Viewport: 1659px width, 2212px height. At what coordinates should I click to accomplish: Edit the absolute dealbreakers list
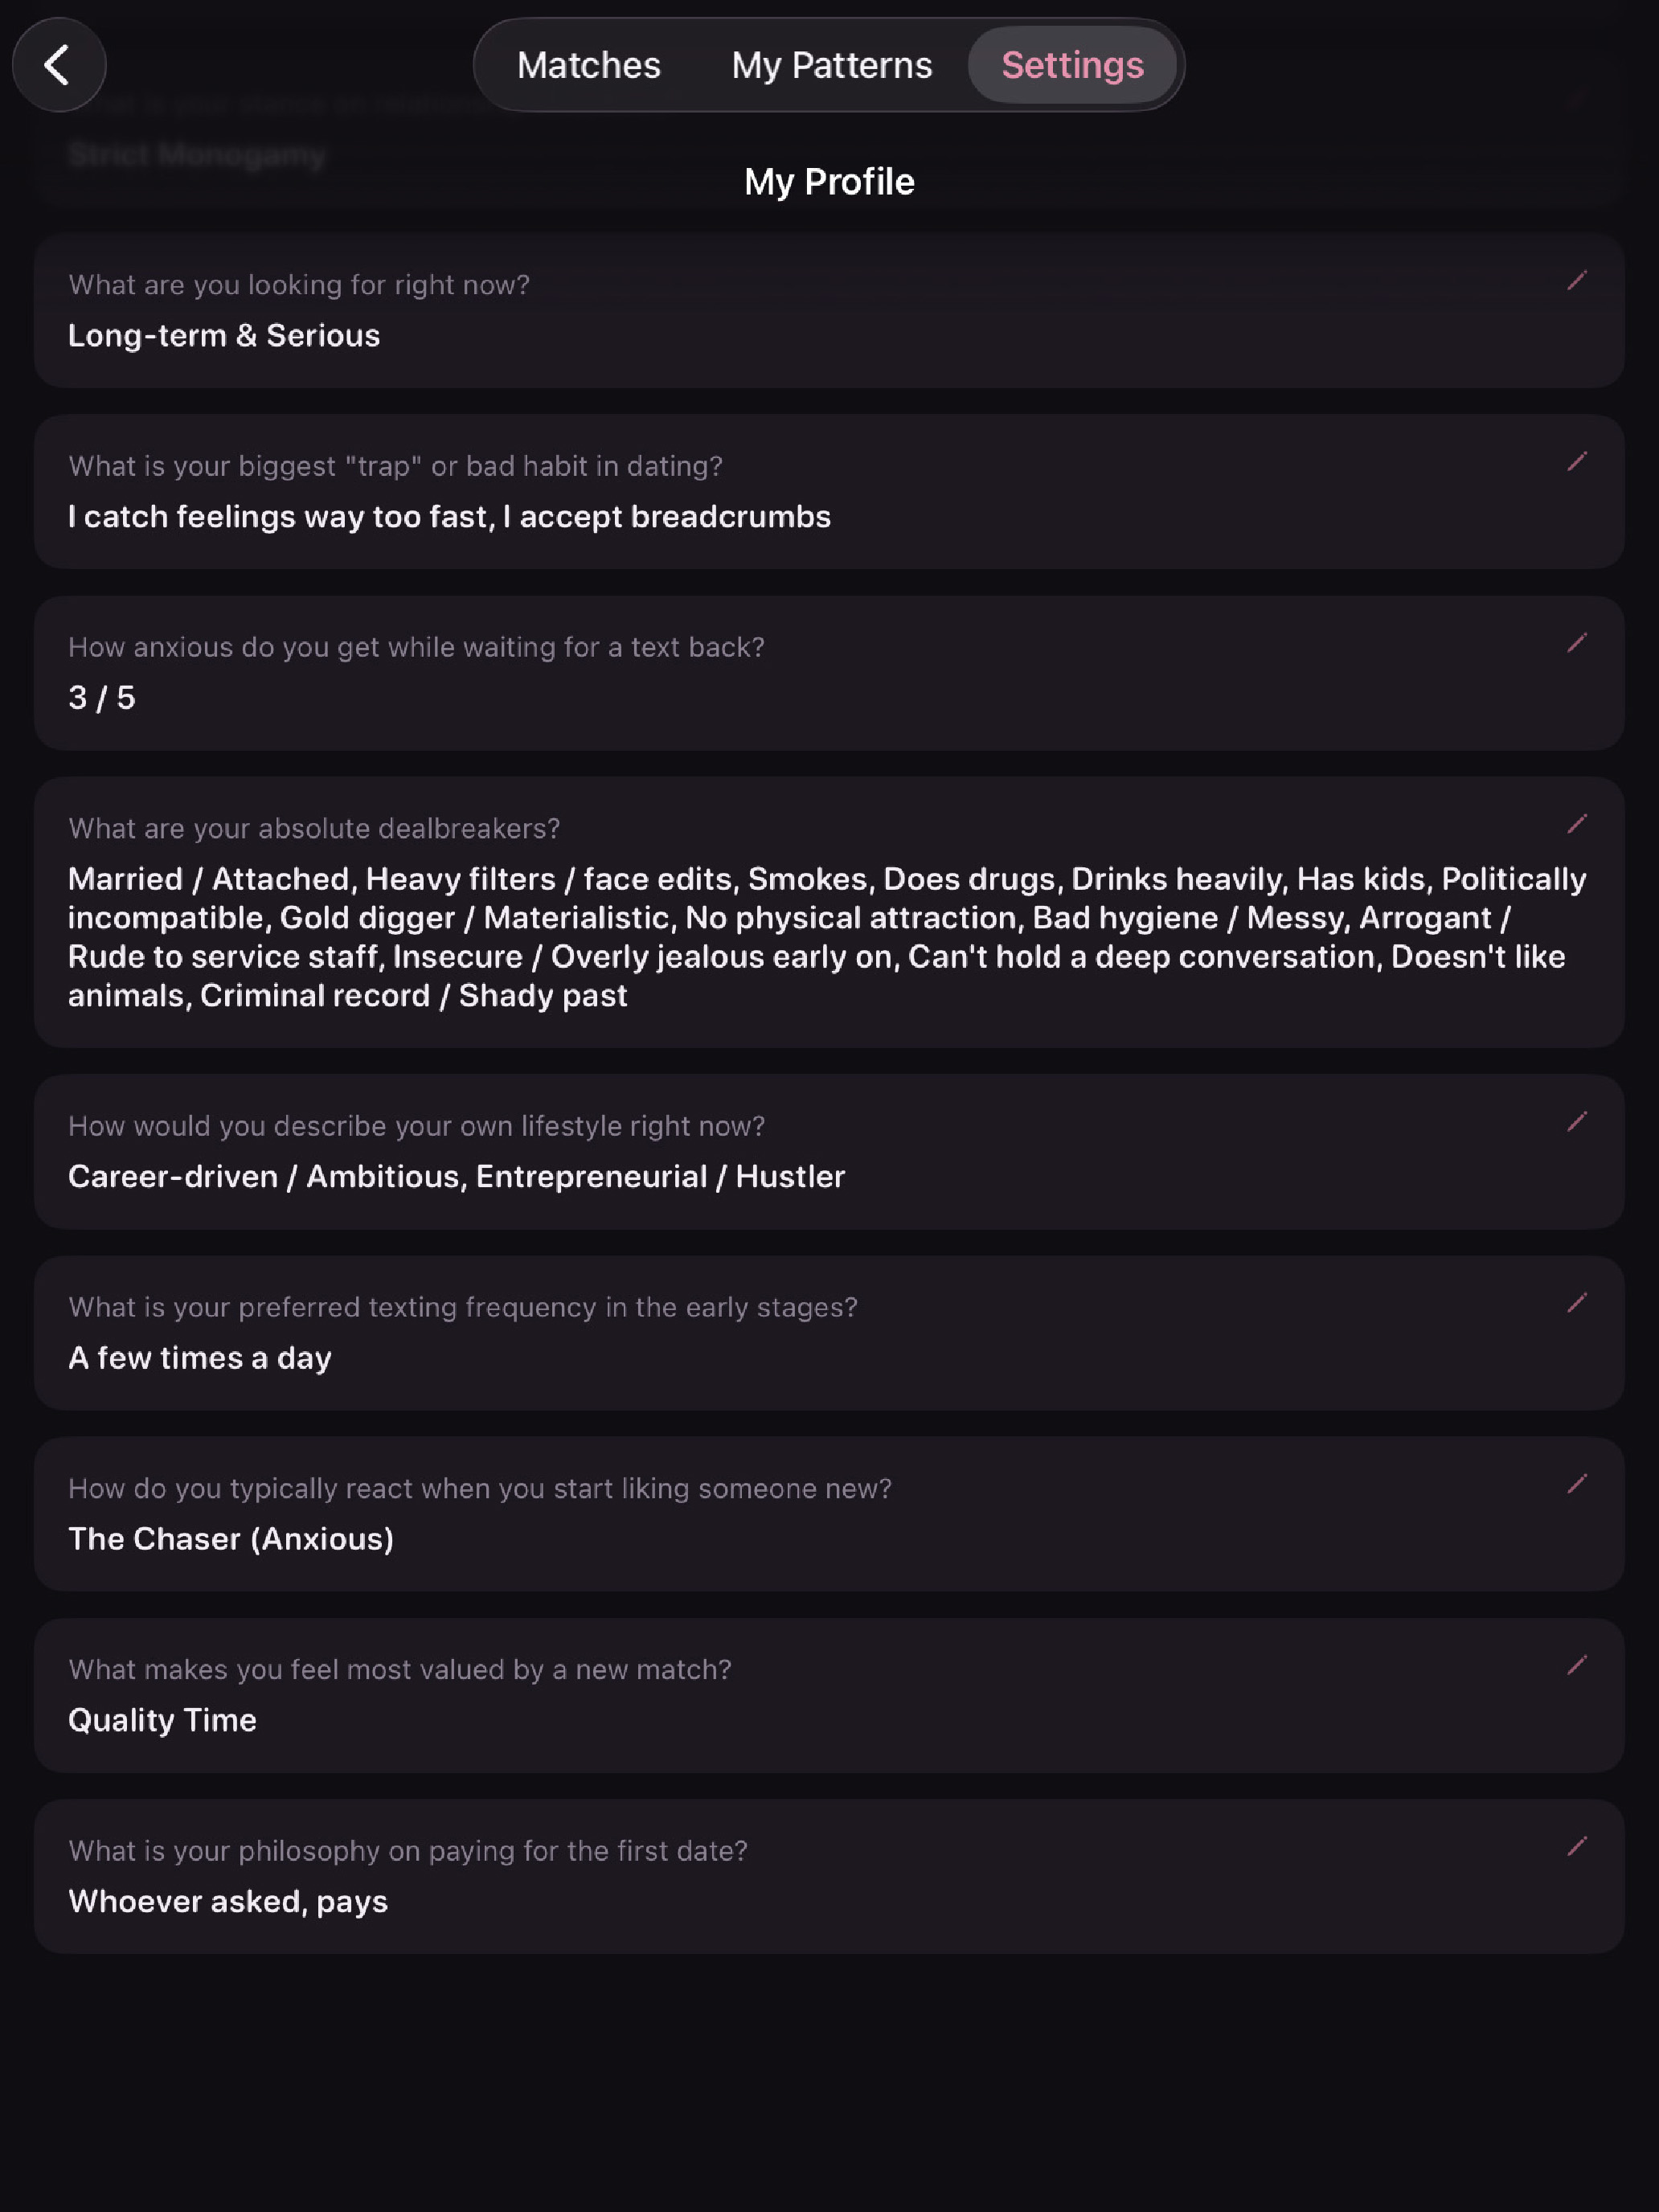pyautogui.click(x=1576, y=824)
